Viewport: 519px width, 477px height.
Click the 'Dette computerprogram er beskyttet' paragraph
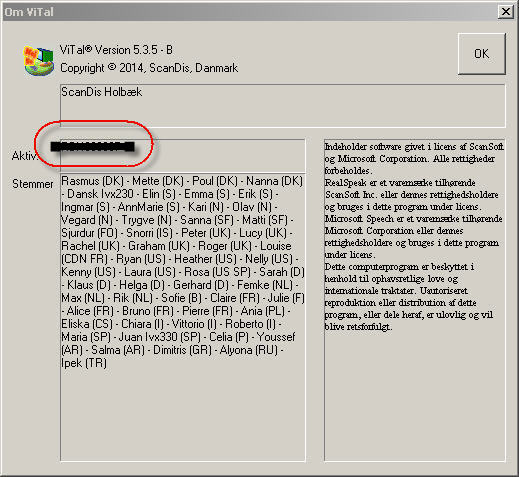point(409,297)
